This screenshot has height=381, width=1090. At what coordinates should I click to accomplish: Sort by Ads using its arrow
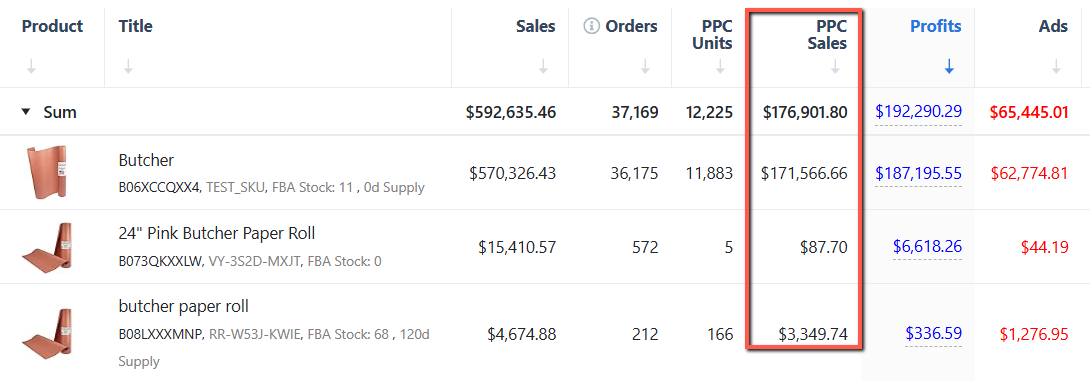pos(1057,67)
